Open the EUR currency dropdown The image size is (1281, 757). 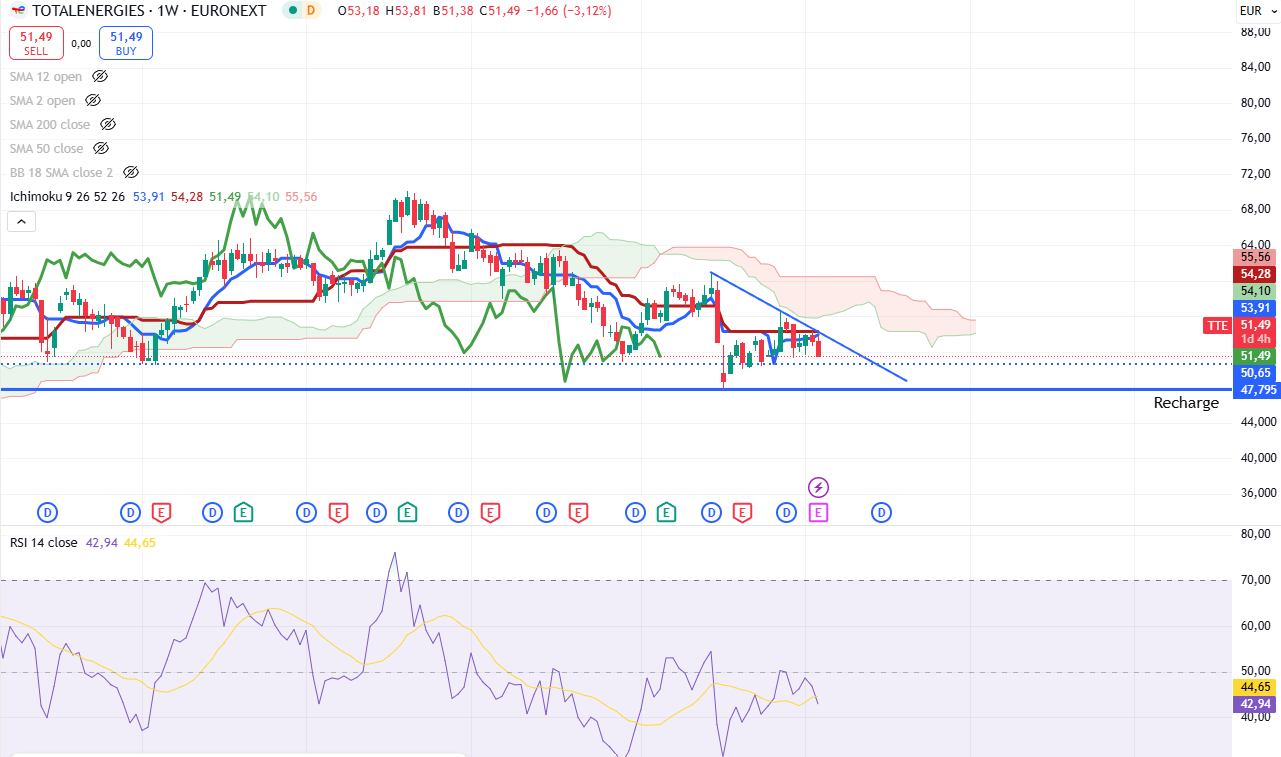pyautogui.click(x=1251, y=11)
